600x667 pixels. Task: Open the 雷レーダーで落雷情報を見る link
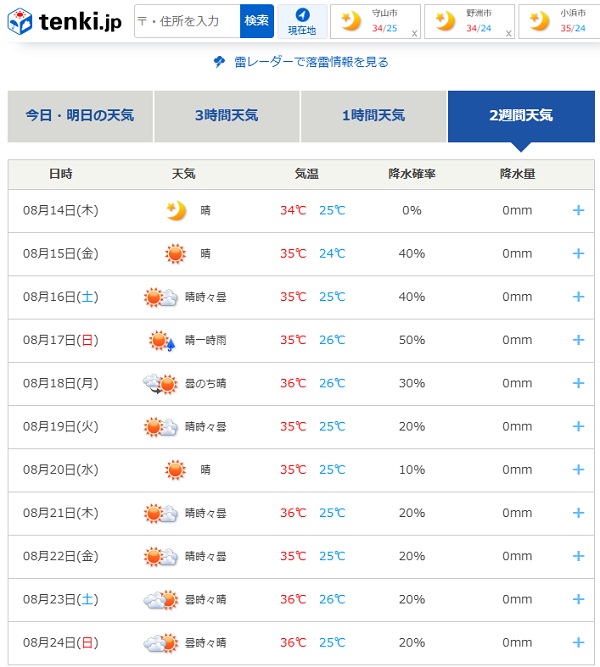[x=311, y=62]
